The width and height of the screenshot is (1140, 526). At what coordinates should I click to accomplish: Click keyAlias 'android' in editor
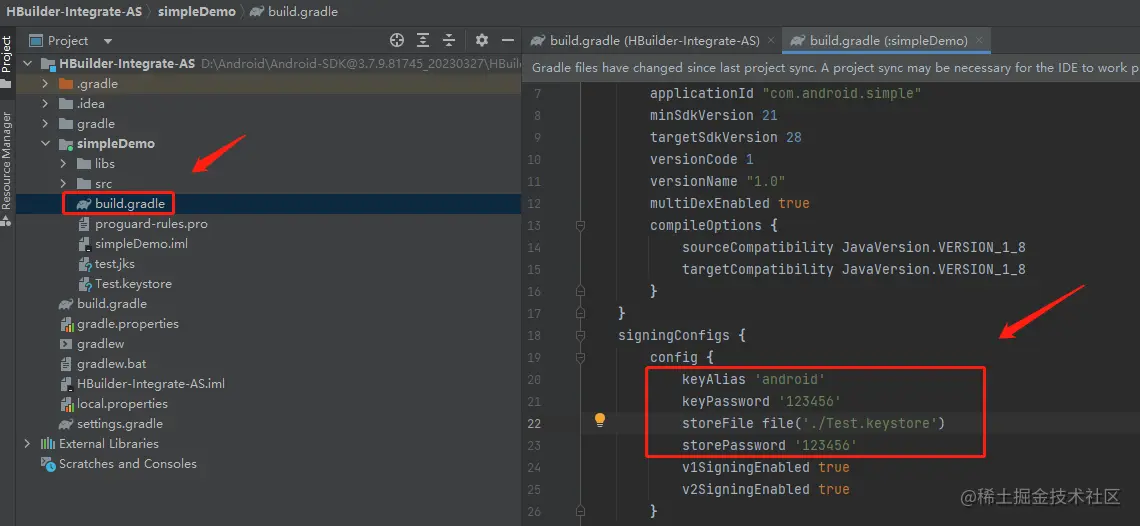click(x=753, y=379)
